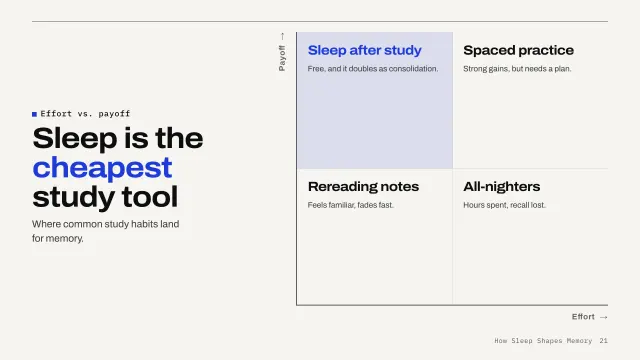Click the blue square bullet before 'Effort vs. payoff'

click(34, 114)
